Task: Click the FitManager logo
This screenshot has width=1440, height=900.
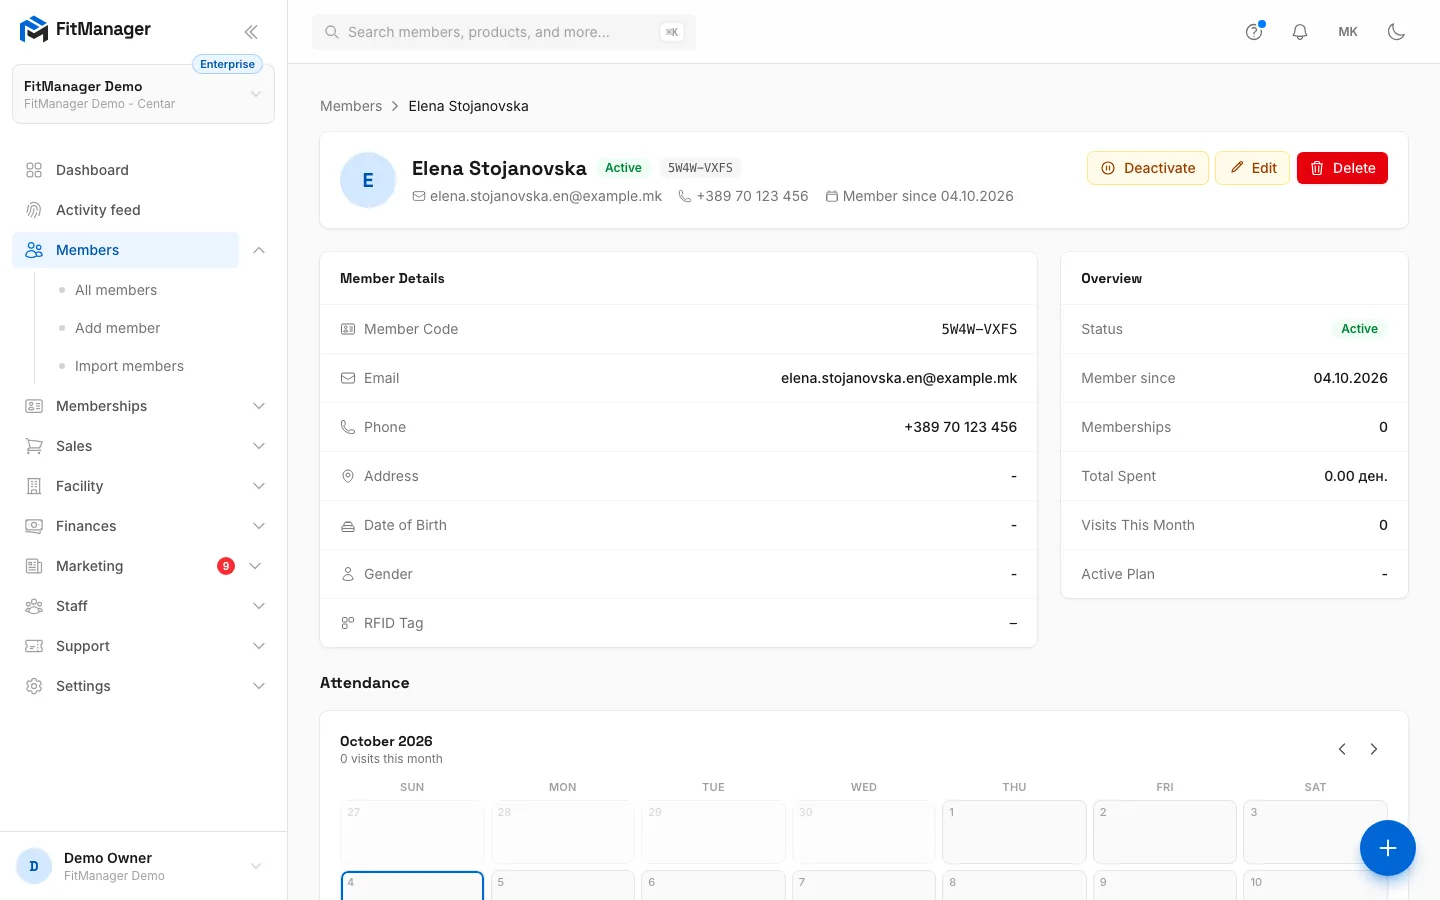Action: coord(85,30)
